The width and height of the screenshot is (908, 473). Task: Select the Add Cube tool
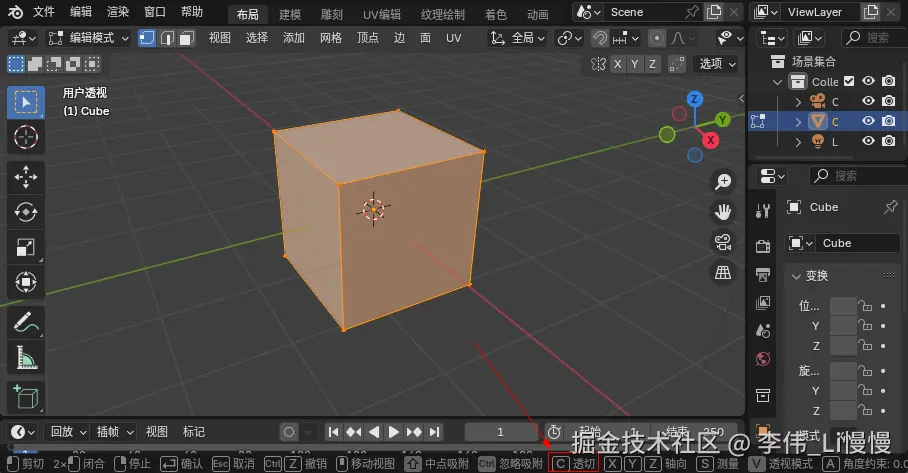(x=25, y=397)
